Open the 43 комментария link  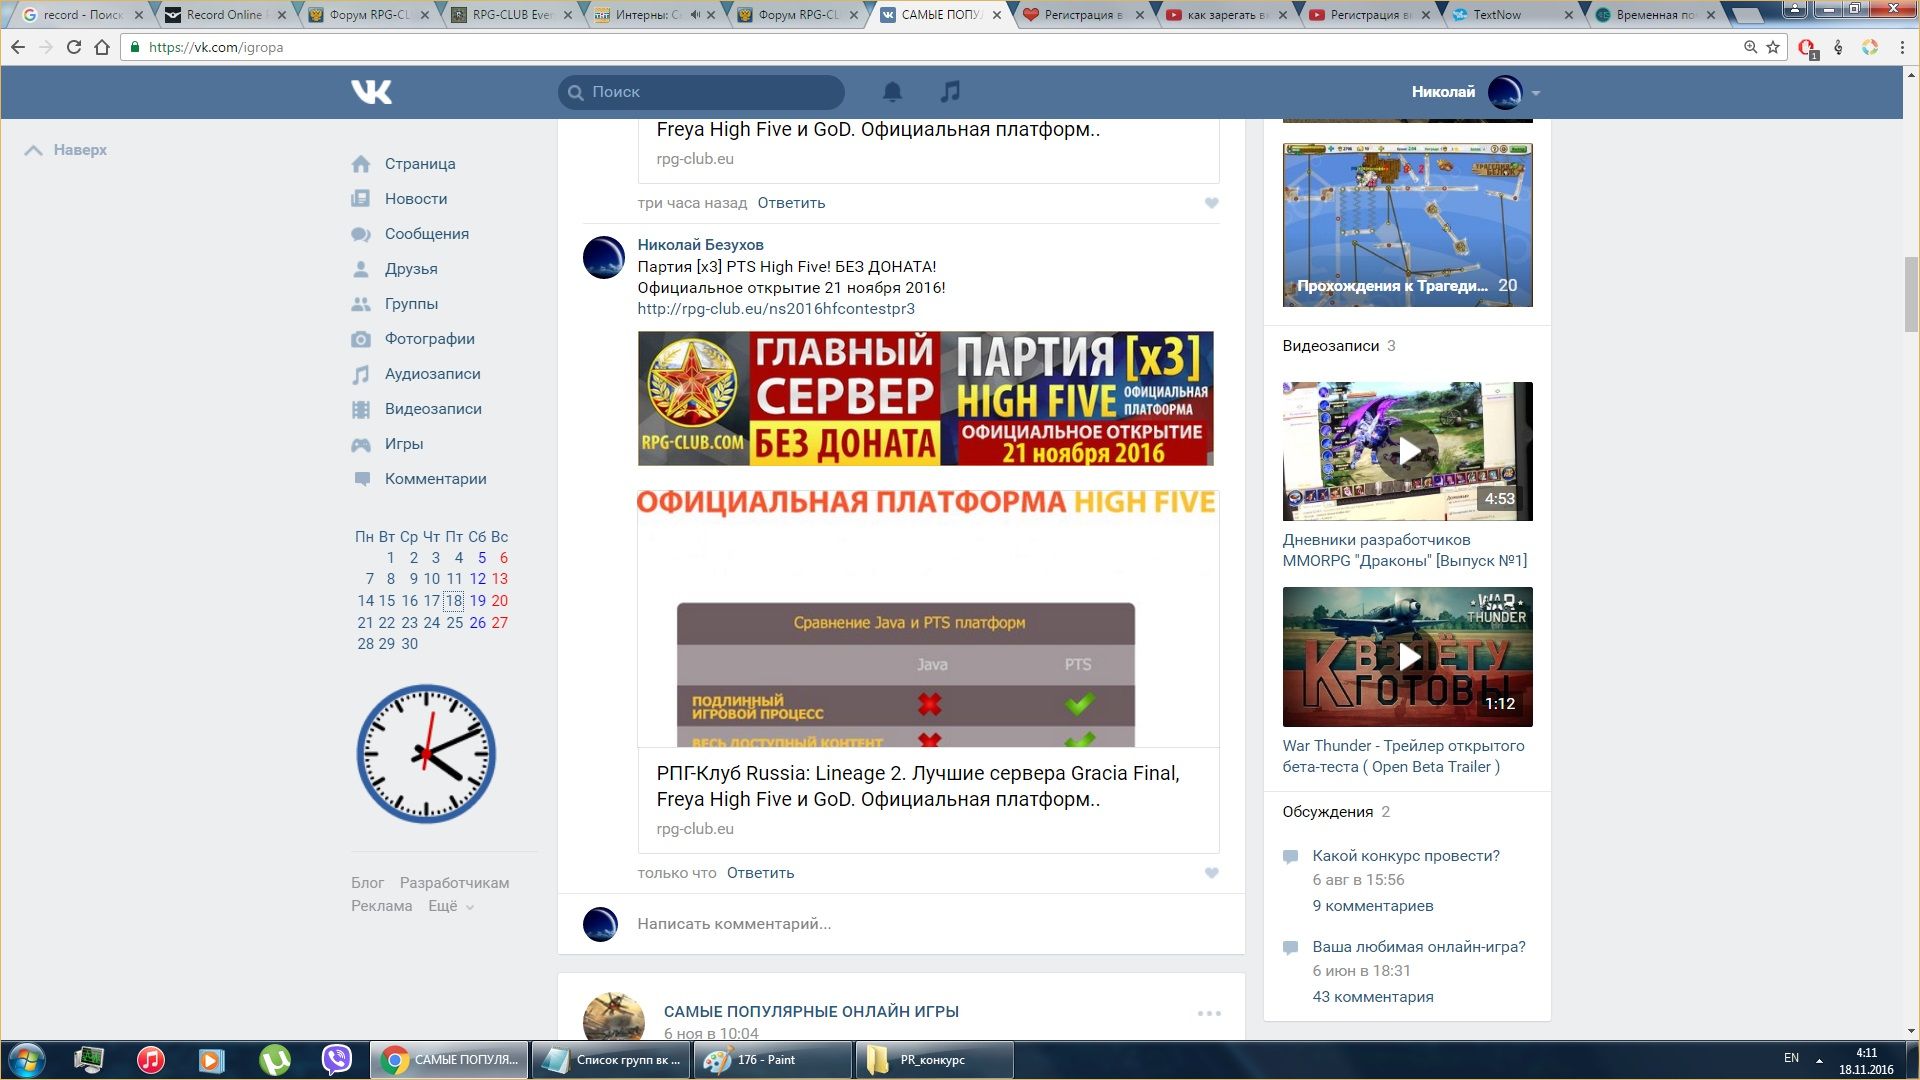coord(1373,997)
